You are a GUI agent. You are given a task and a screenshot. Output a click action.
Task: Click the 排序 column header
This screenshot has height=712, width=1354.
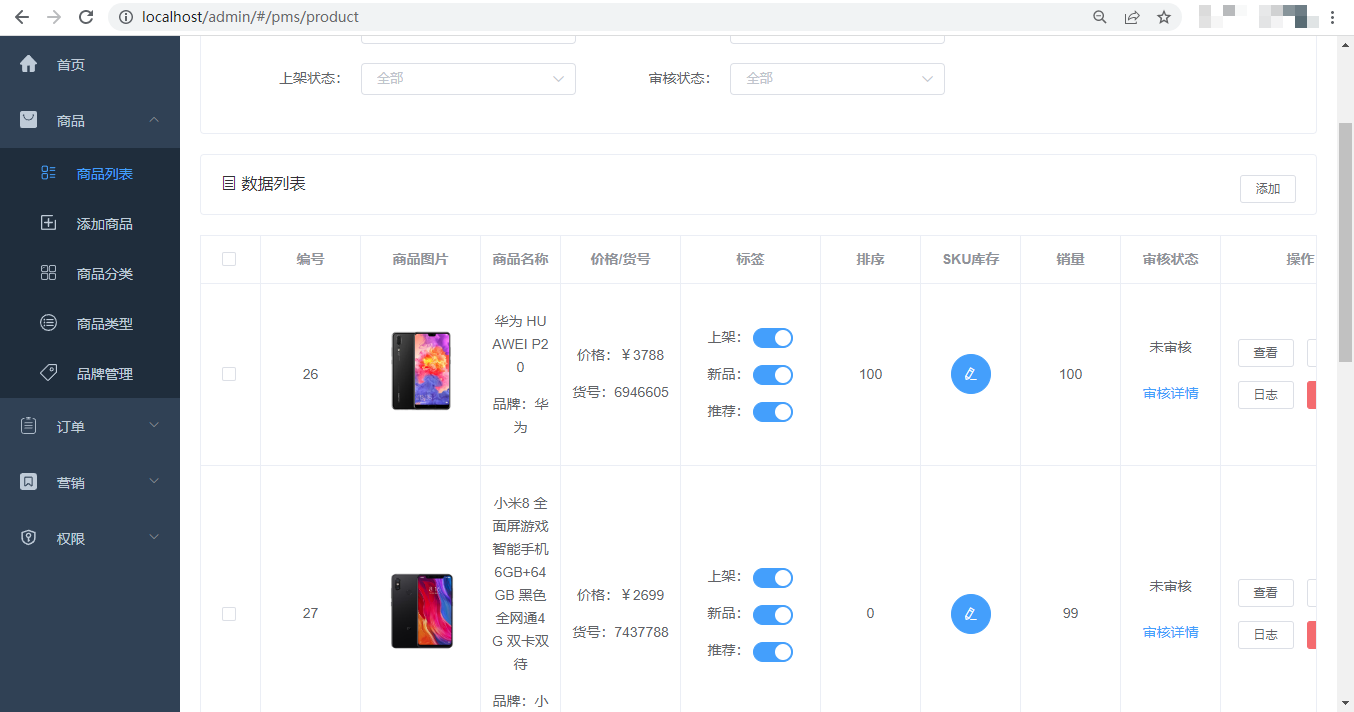870,259
